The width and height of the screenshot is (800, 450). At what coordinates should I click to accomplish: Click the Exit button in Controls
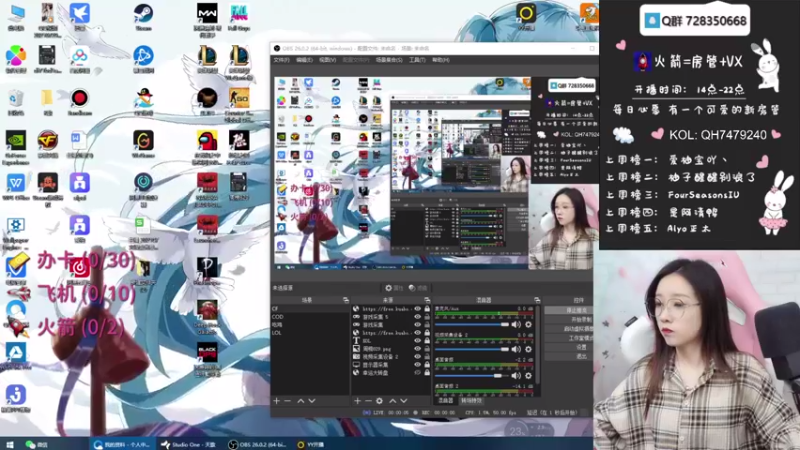[x=569, y=356]
